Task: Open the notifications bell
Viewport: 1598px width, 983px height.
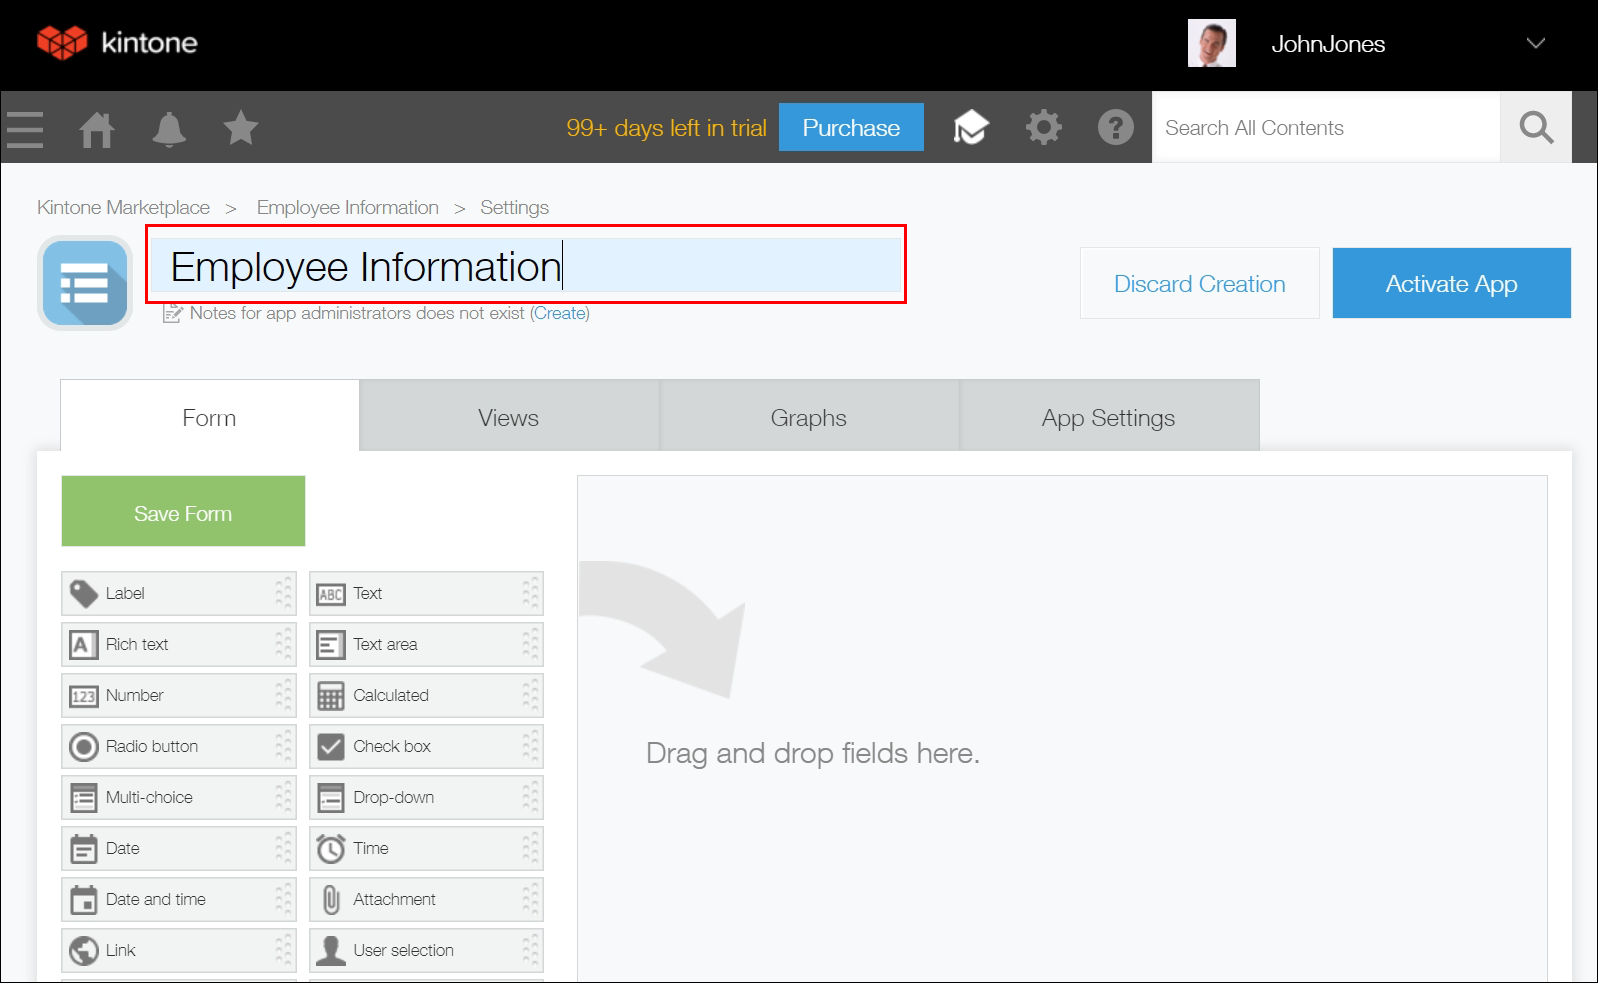Action: click(x=169, y=129)
